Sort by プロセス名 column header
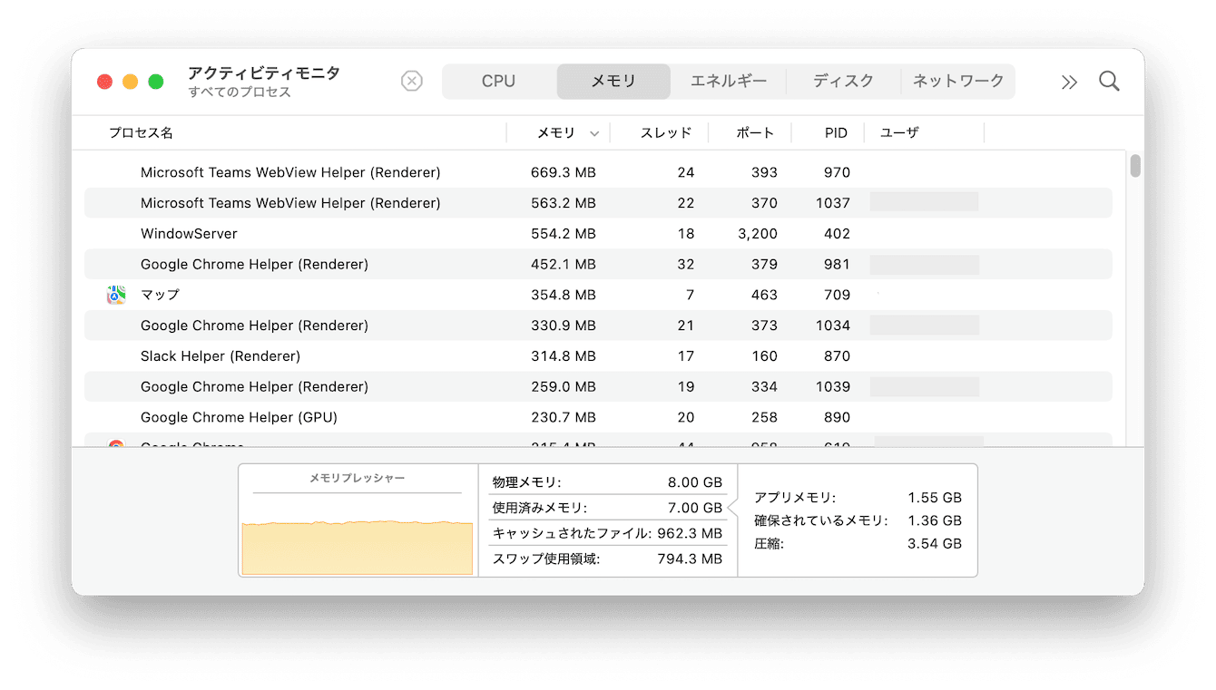This screenshot has height=690, width=1216. click(x=141, y=133)
